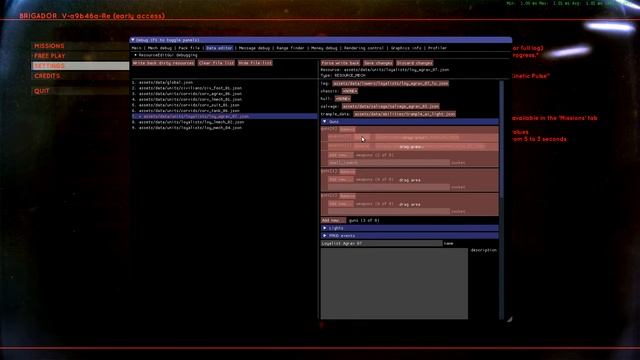Image resolution: width=640 pixels, height=360 pixels.
Task: Open the FREE PLAY menu entry
Action: point(50,56)
